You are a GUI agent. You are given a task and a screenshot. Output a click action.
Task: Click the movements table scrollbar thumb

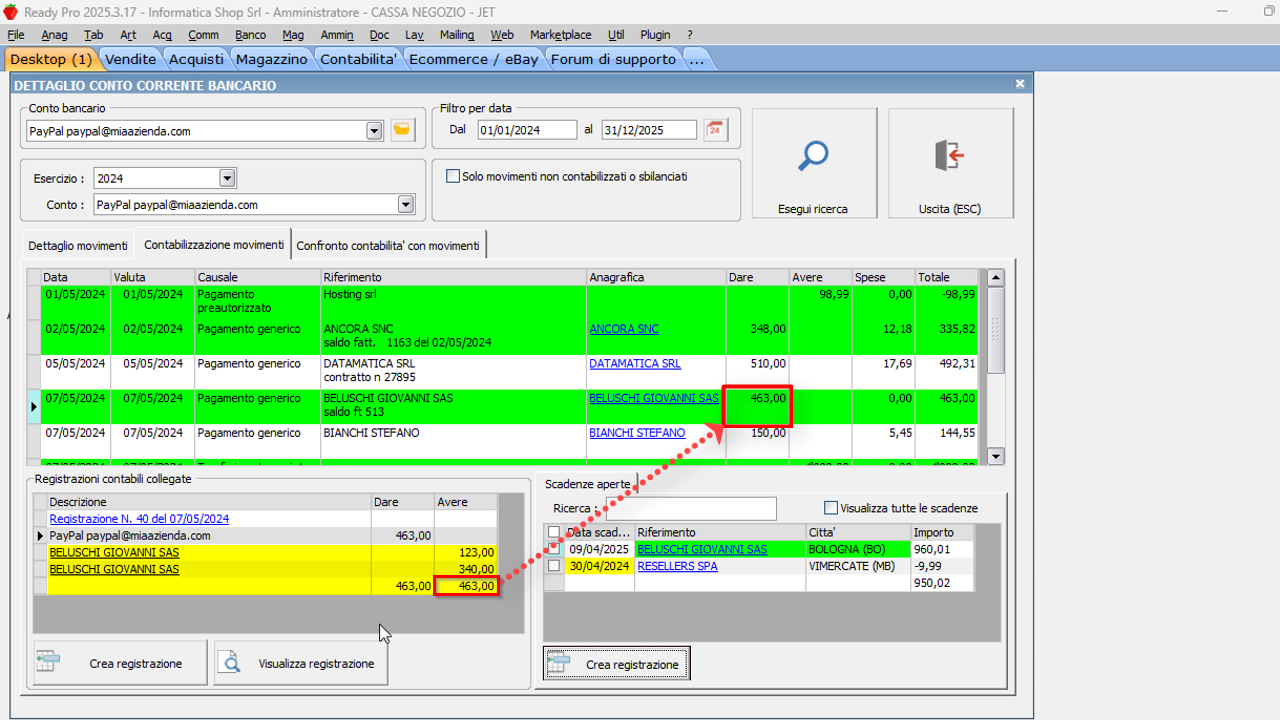(x=995, y=330)
